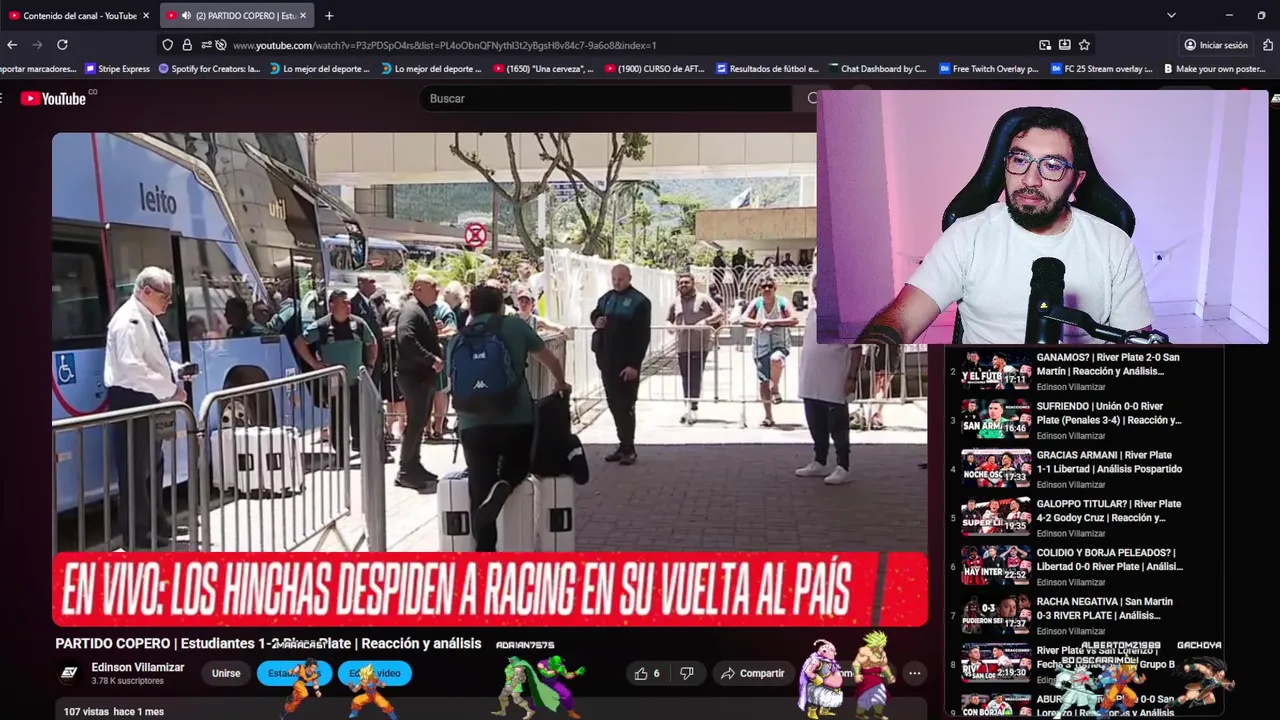Open FC 25 Stream overlay bookmark
The height and width of the screenshot is (720, 1280).
[1101, 69]
